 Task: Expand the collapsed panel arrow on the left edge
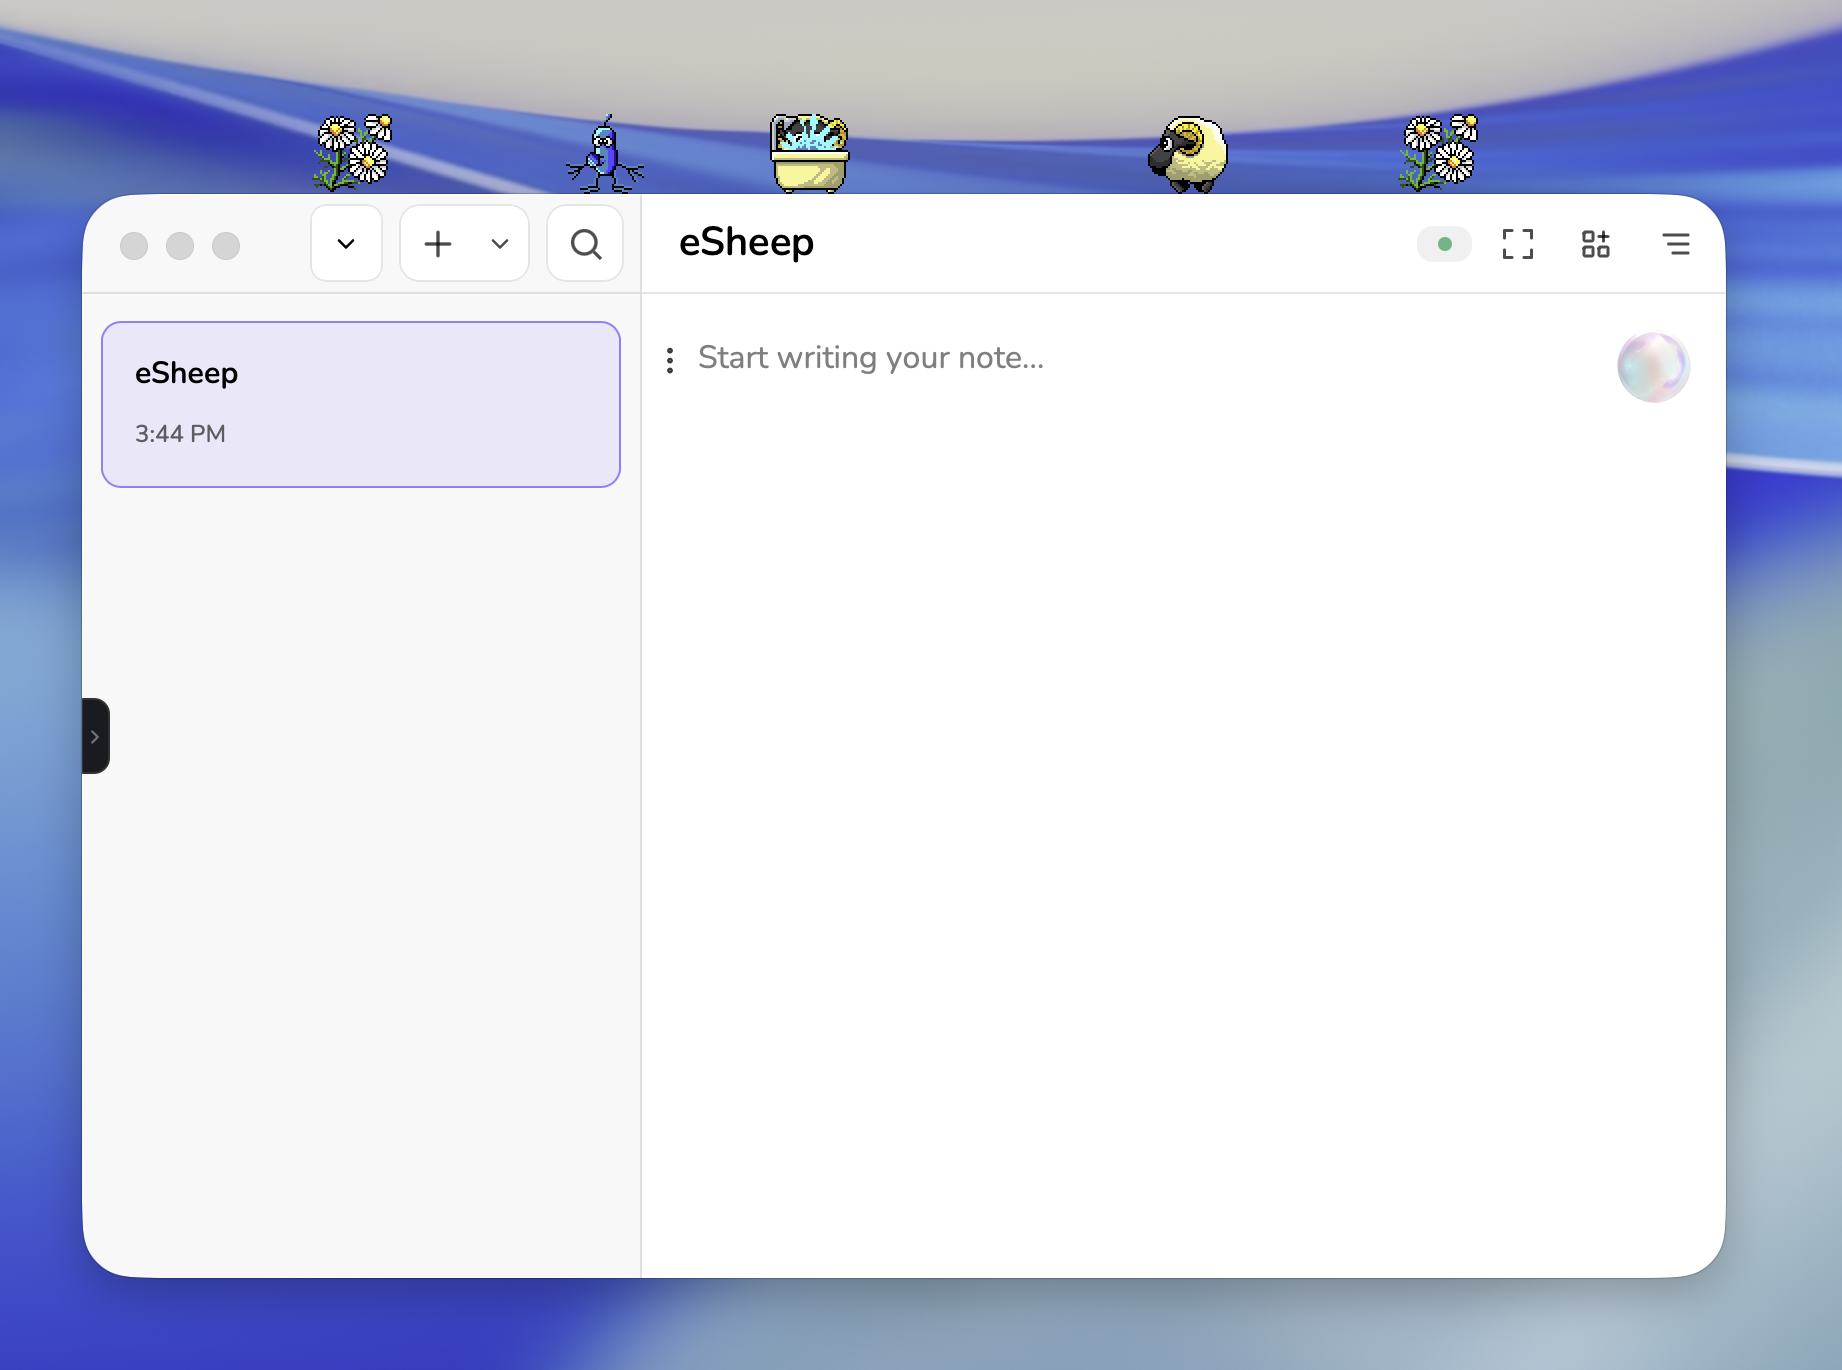coord(96,736)
